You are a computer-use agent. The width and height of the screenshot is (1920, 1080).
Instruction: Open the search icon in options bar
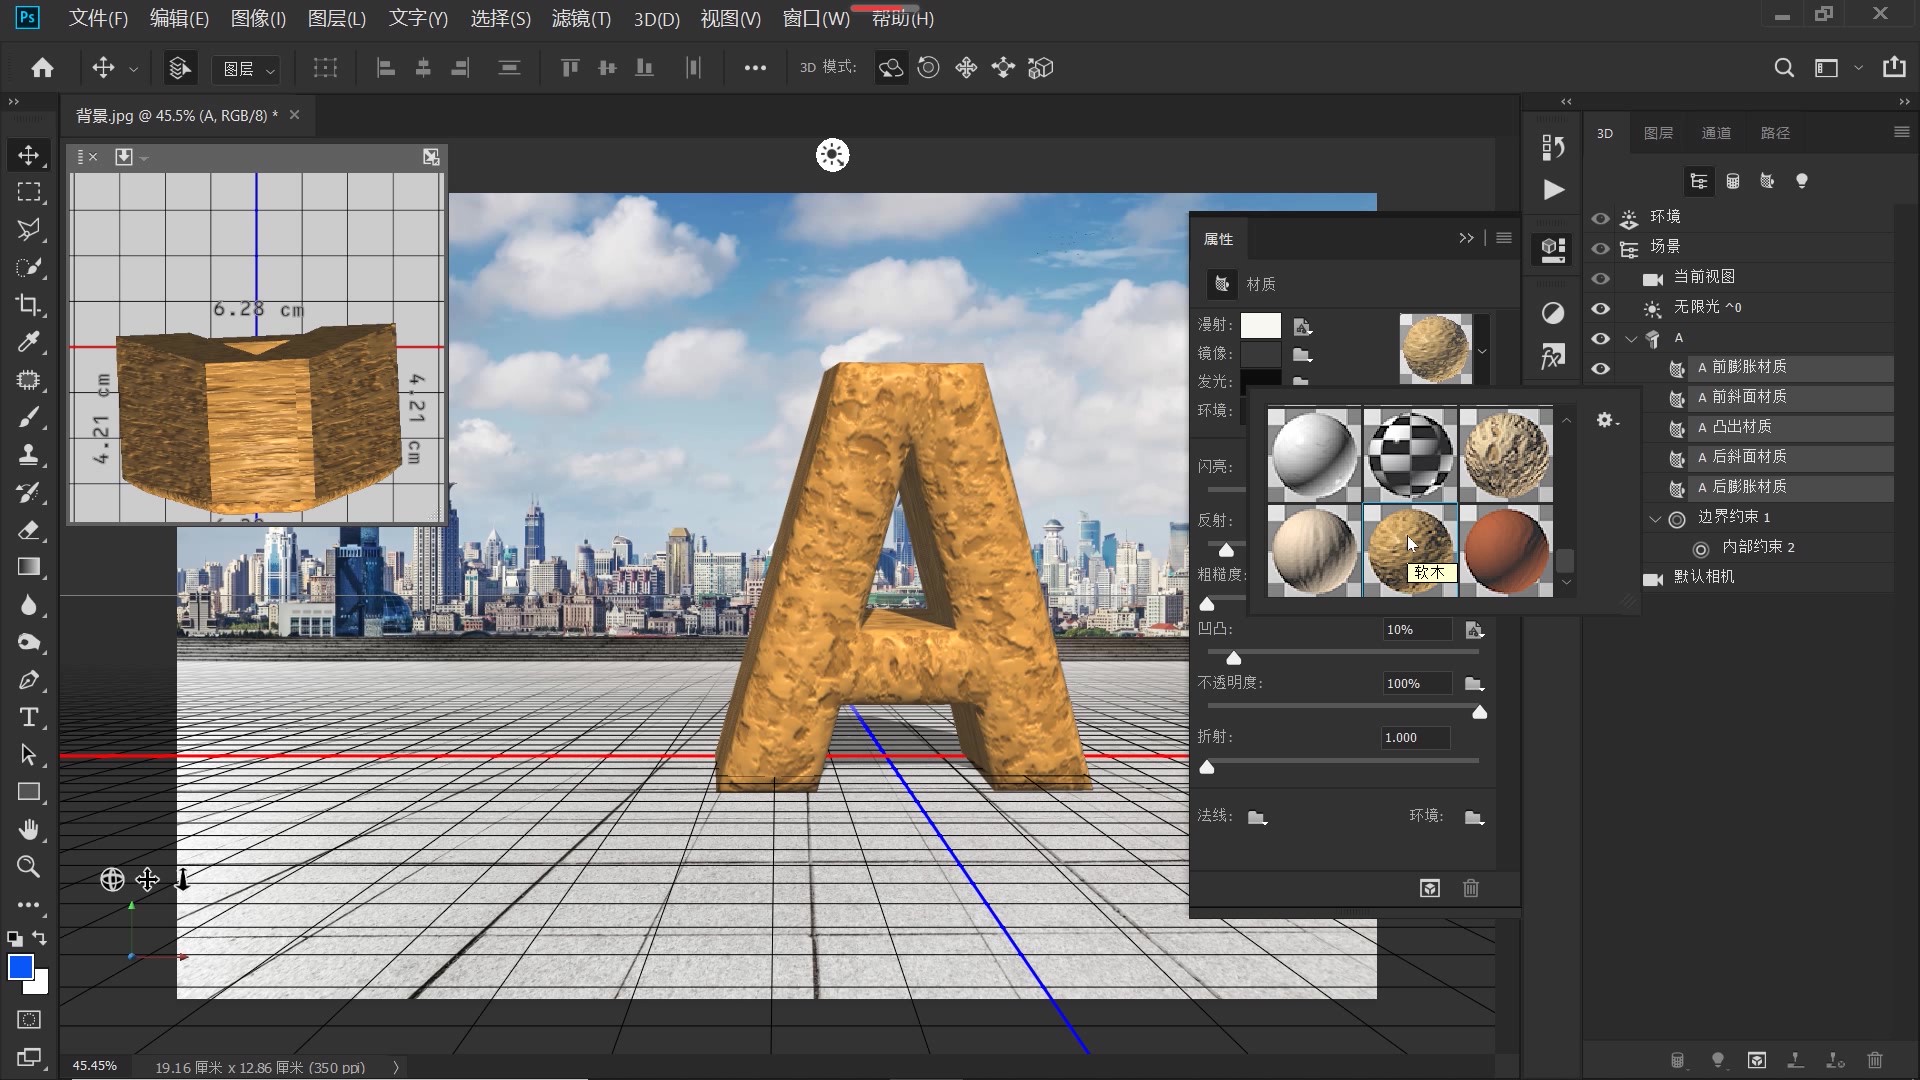1783,67
